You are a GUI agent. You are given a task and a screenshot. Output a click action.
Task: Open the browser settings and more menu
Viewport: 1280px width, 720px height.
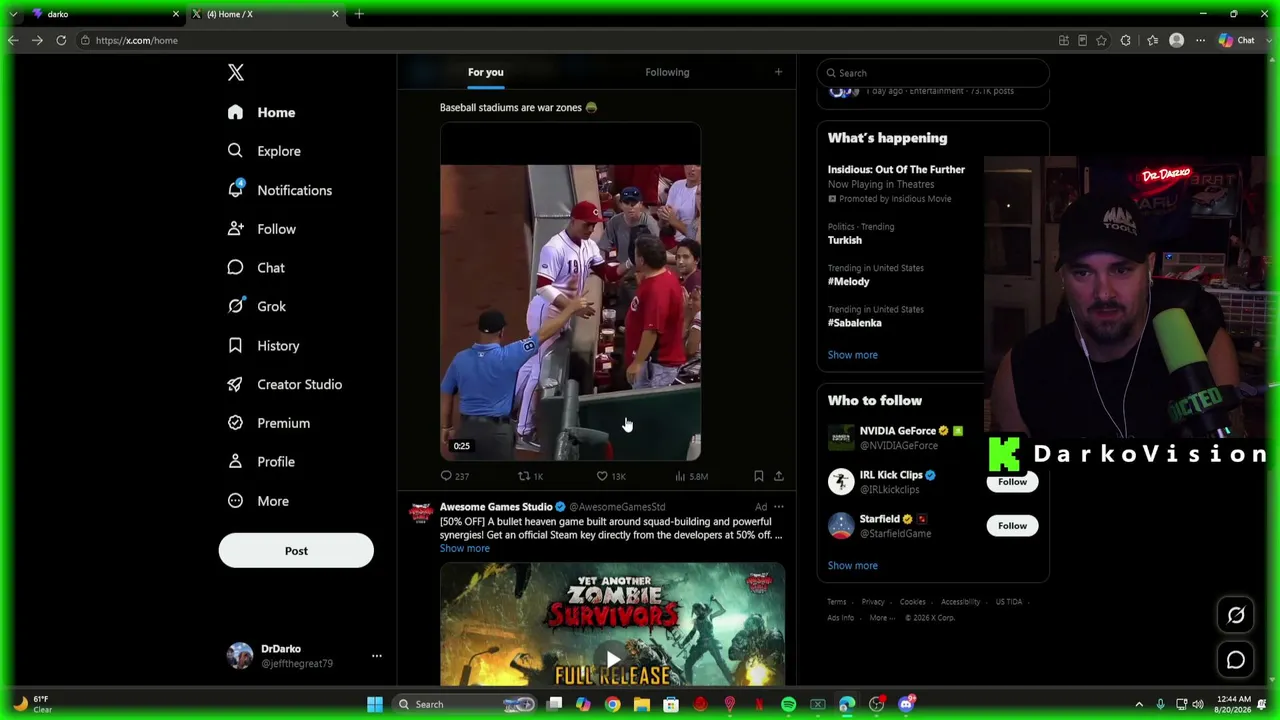(x=1200, y=40)
